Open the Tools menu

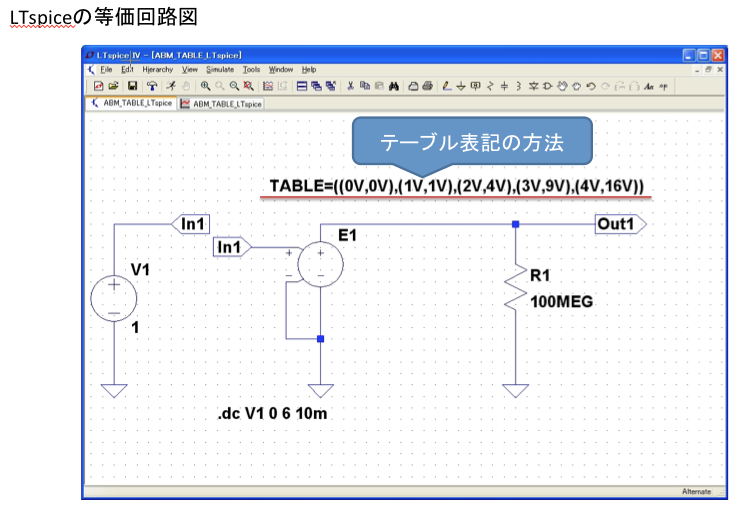[x=251, y=70]
